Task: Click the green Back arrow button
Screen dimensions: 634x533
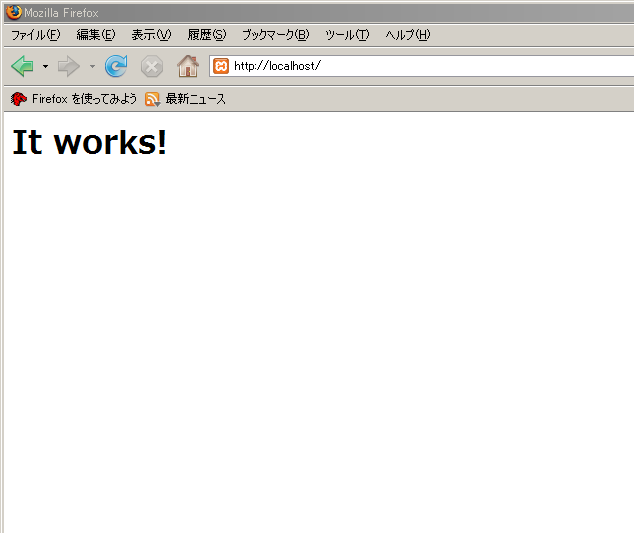Action: pyautogui.click(x=23, y=66)
